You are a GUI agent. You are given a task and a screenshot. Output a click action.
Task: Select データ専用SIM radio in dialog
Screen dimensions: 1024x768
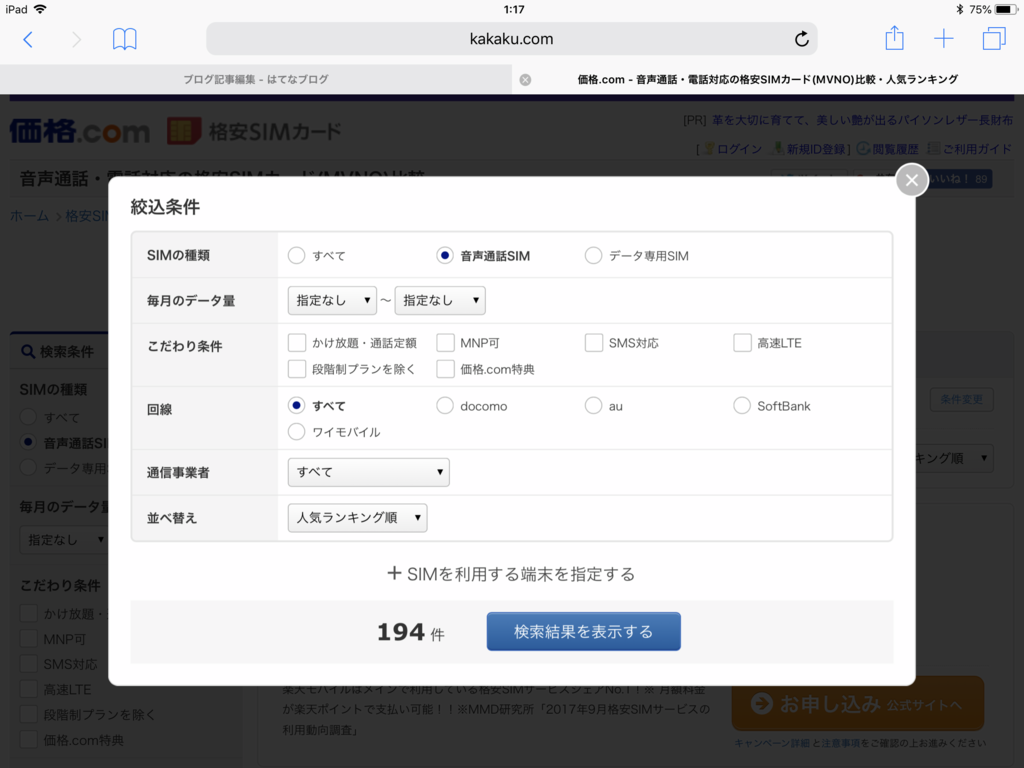(593, 255)
